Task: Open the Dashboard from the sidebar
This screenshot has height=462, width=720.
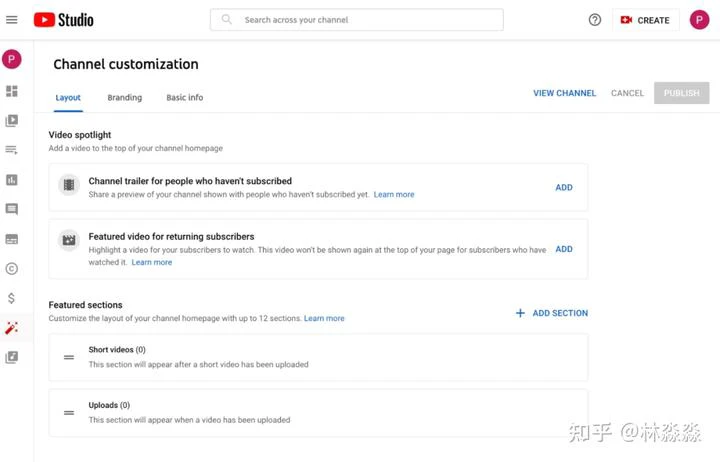Action: pos(11,91)
